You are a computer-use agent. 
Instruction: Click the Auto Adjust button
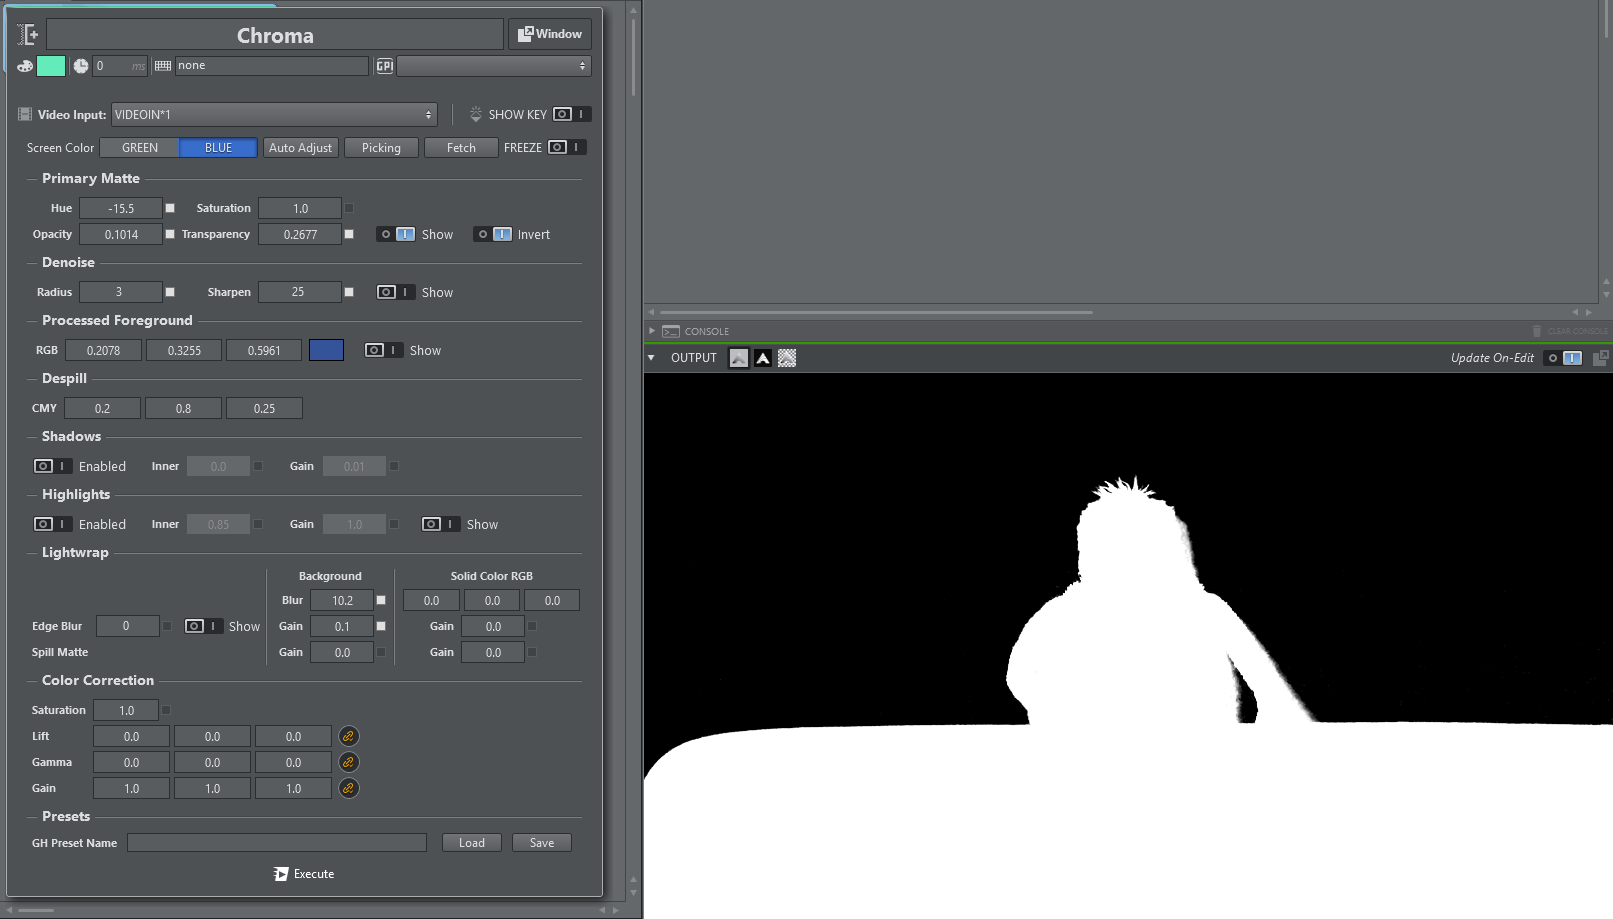(x=301, y=148)
